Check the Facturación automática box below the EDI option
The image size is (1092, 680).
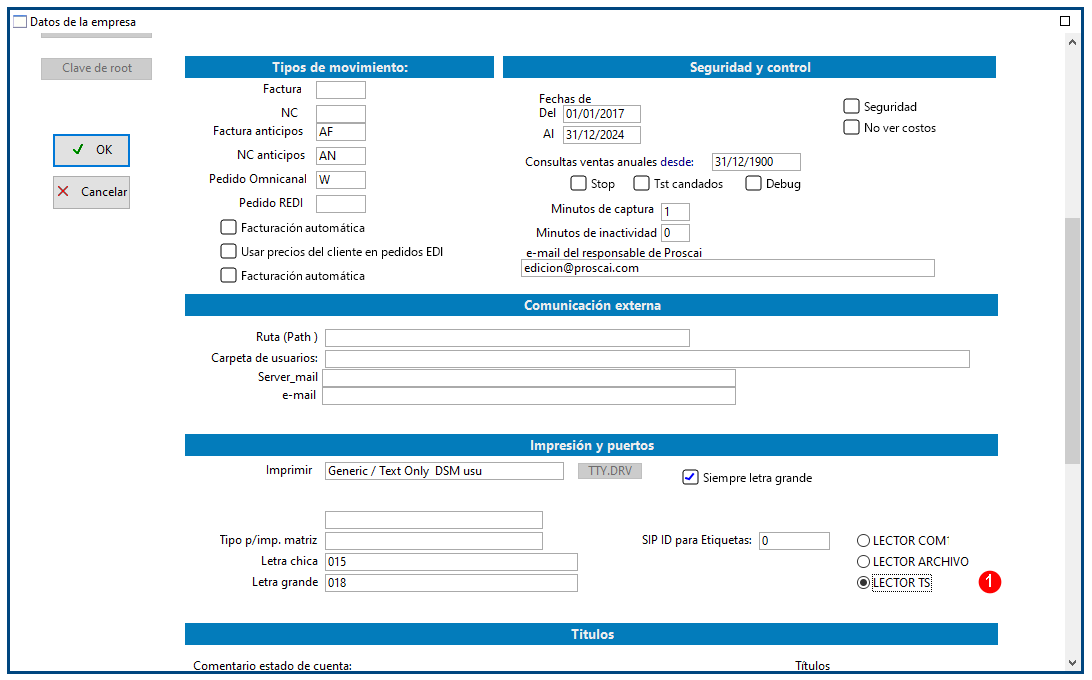click(x=228, y=275)
